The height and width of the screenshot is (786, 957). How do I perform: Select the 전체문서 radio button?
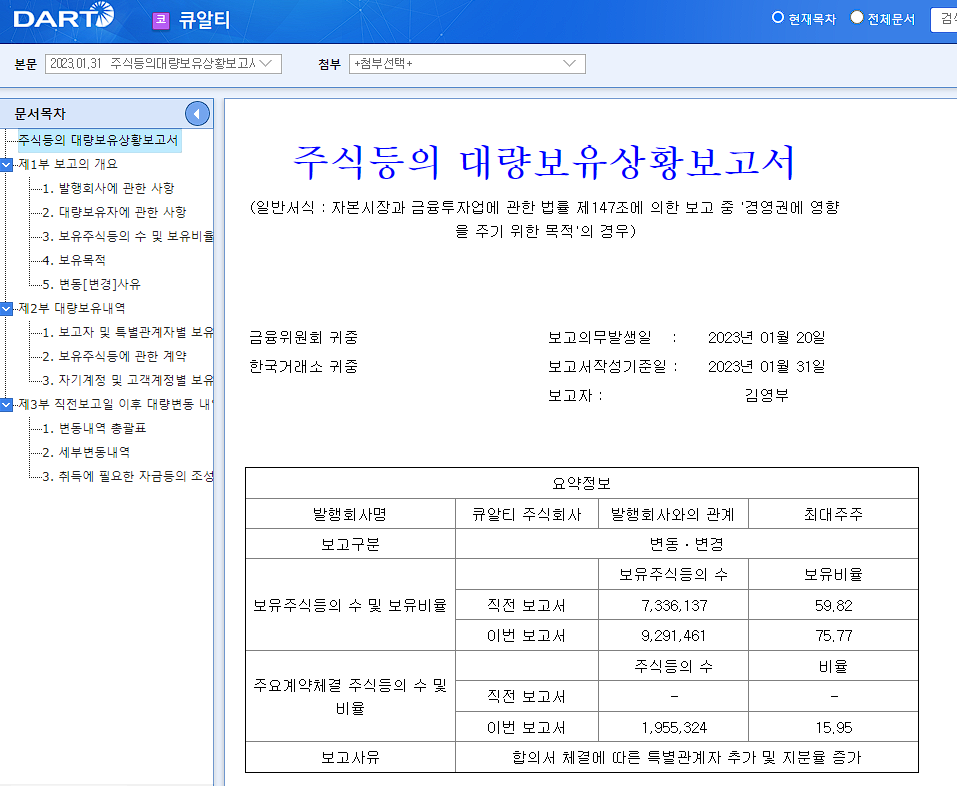(x=857, y=18)
